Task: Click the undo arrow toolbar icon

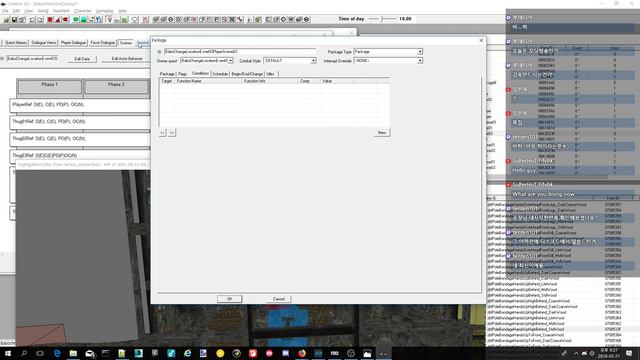Action: 32,20
